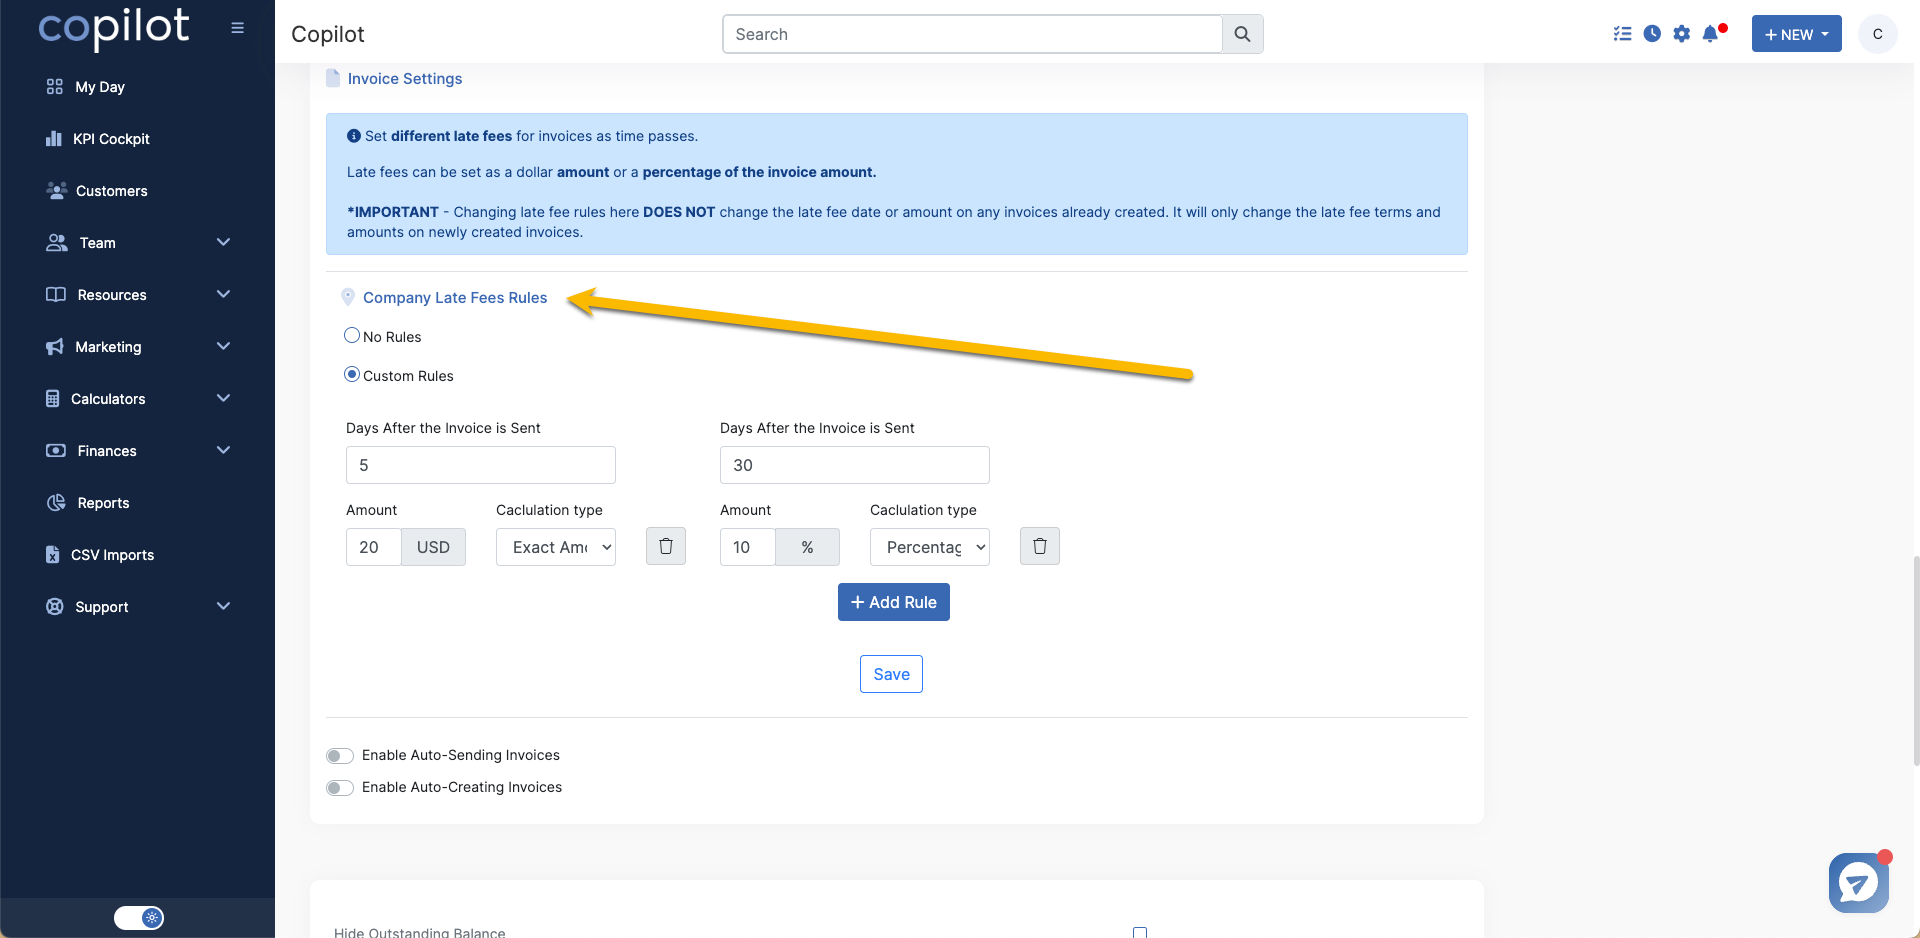Click the Copilot page title
Screen dimensions: 1920x938
click(x=328, y=34)
